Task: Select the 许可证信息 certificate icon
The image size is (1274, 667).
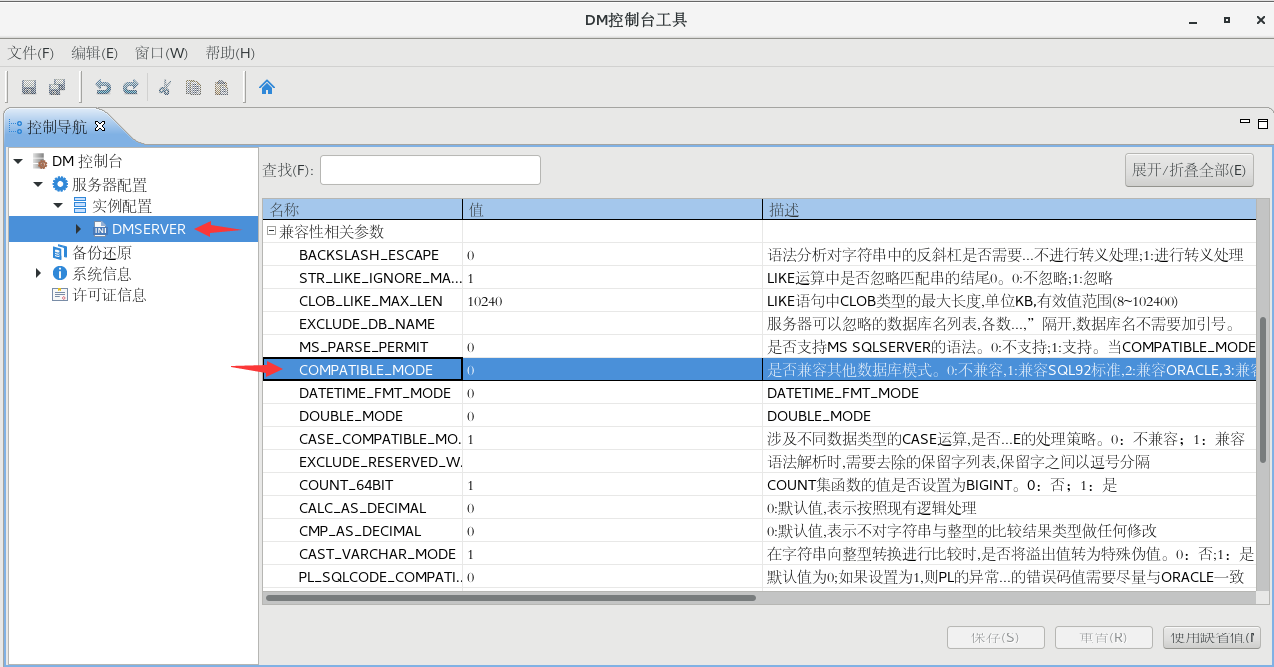Action: [60, 295]
